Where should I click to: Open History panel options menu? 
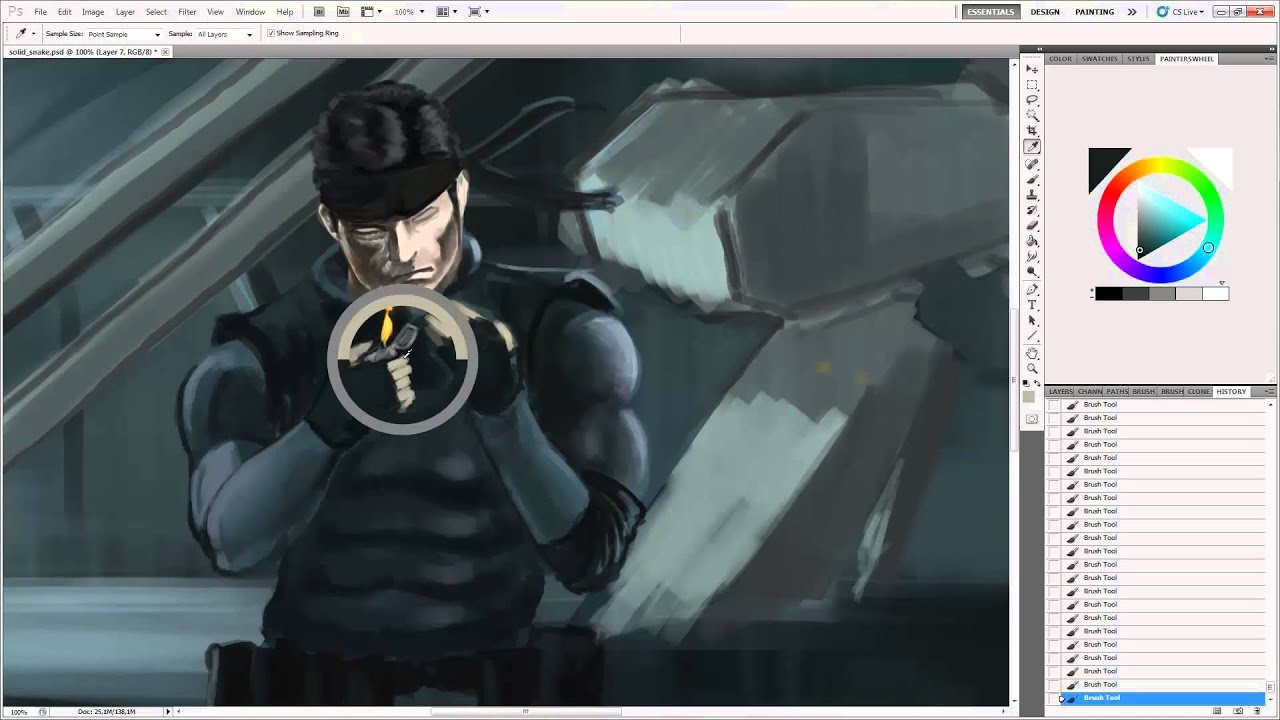click(x=1270, y=391)
